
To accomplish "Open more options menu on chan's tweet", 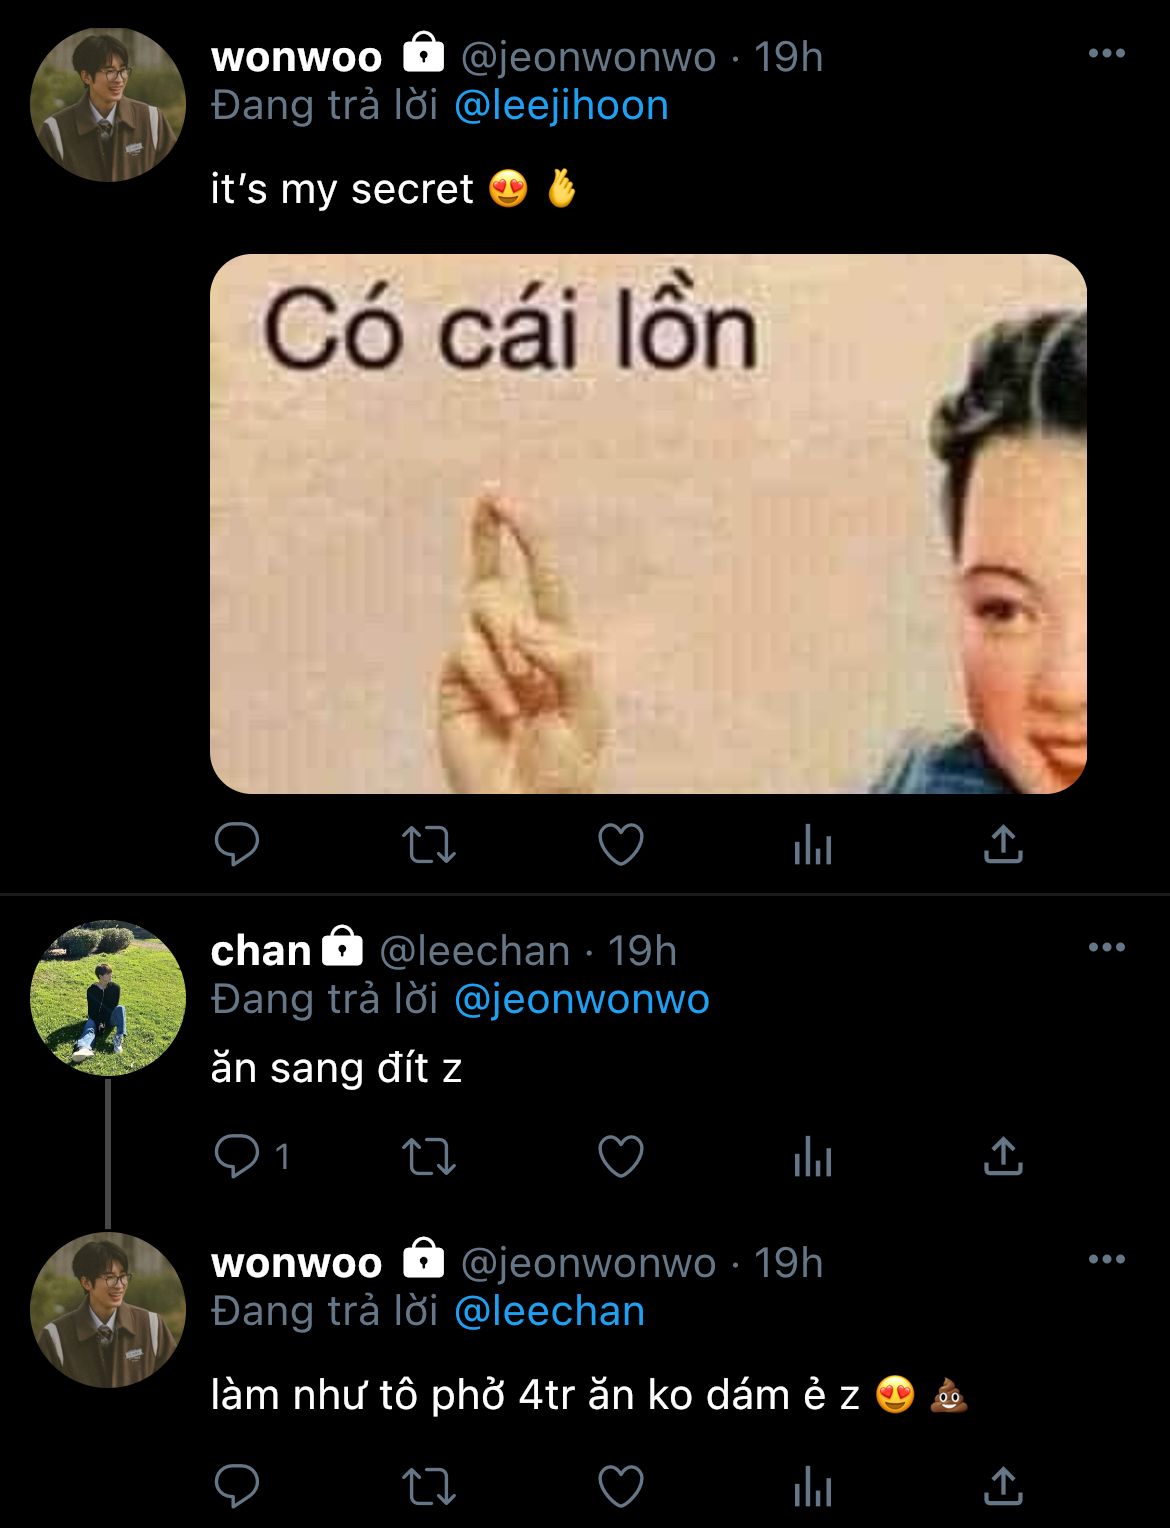I will point(1106,947).
